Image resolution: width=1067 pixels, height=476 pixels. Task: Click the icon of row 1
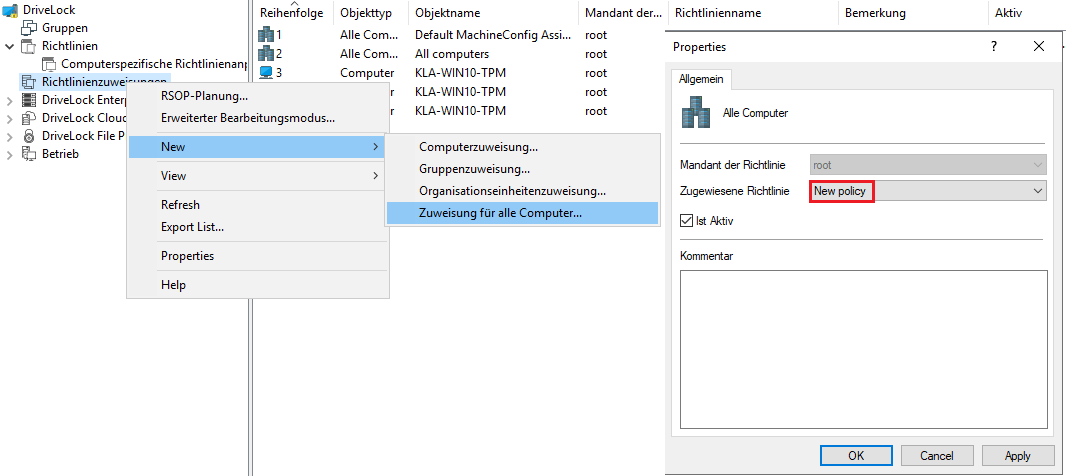tap(266, 35)
